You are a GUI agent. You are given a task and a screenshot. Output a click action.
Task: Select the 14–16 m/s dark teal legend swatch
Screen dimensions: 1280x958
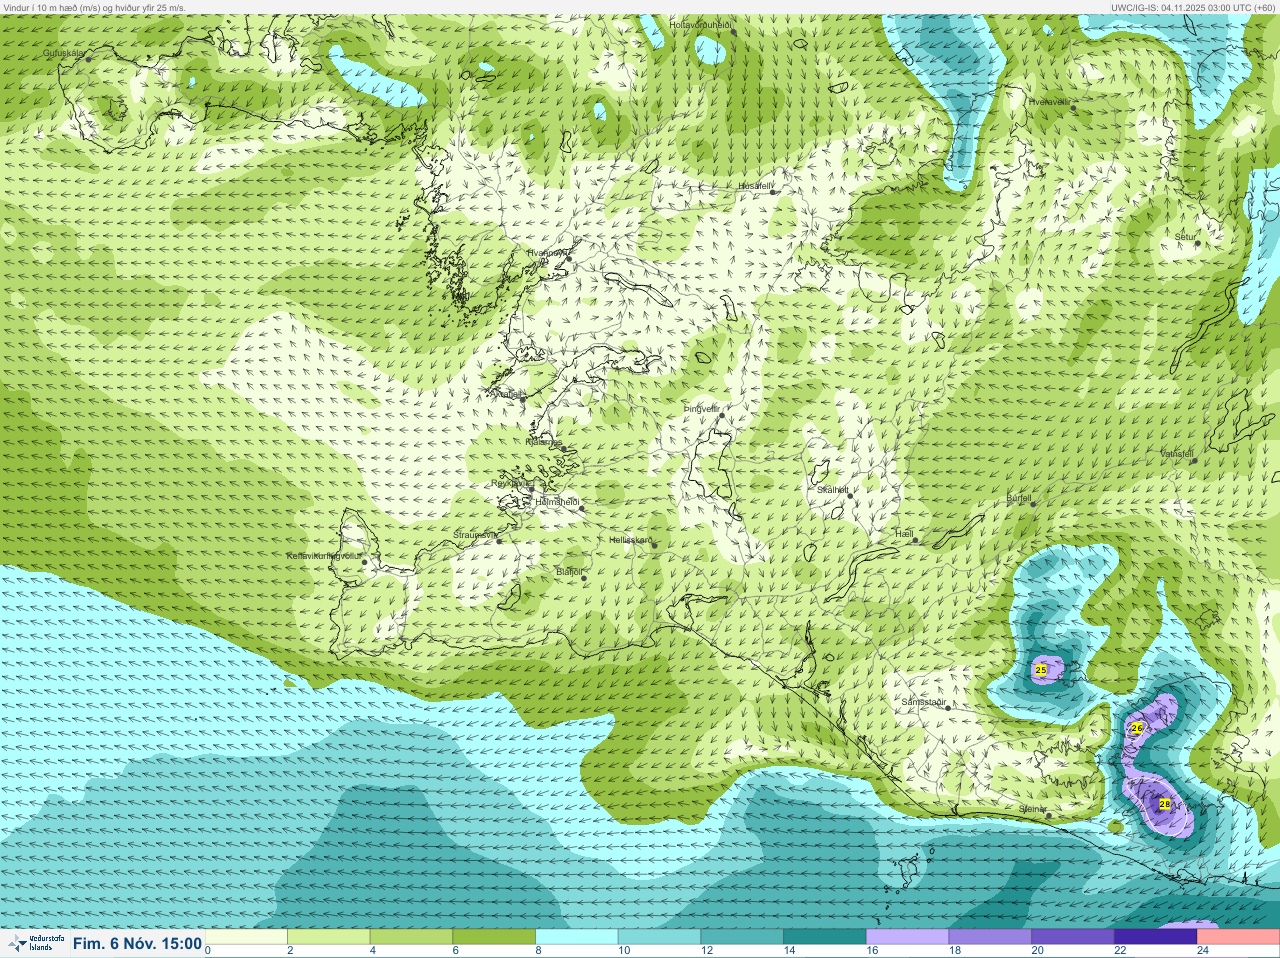(825, 937)
